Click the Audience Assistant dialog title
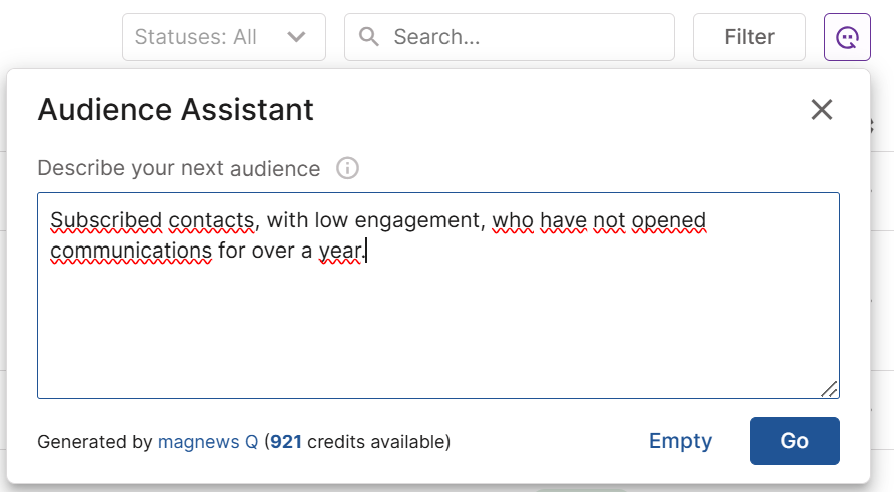 click(x=176, y=110)
